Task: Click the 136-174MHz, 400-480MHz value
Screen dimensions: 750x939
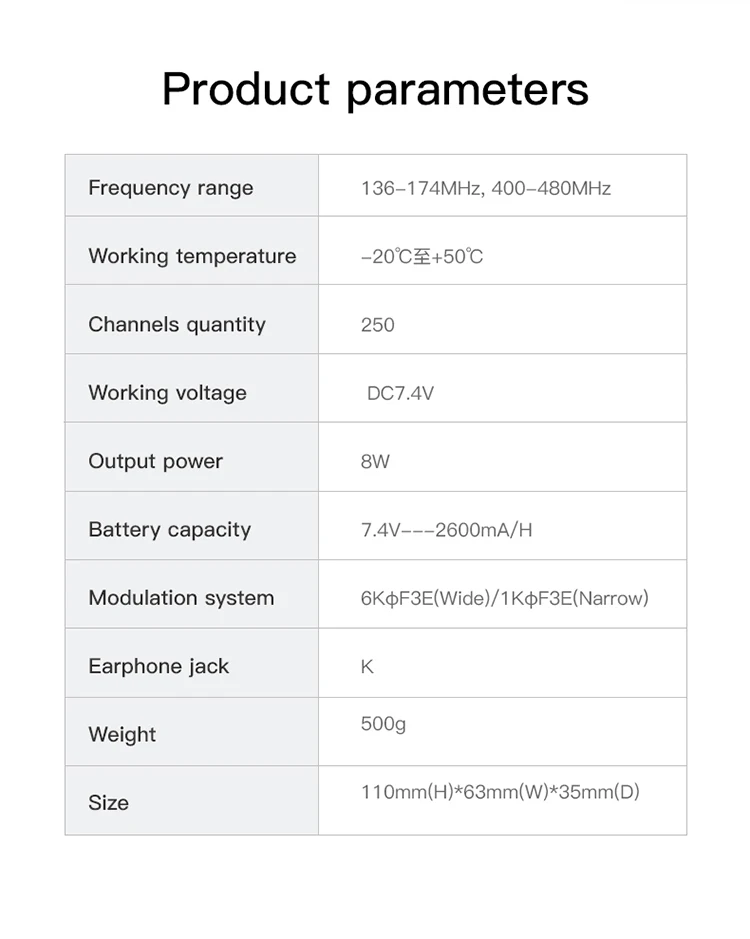Action: [486, 189]
